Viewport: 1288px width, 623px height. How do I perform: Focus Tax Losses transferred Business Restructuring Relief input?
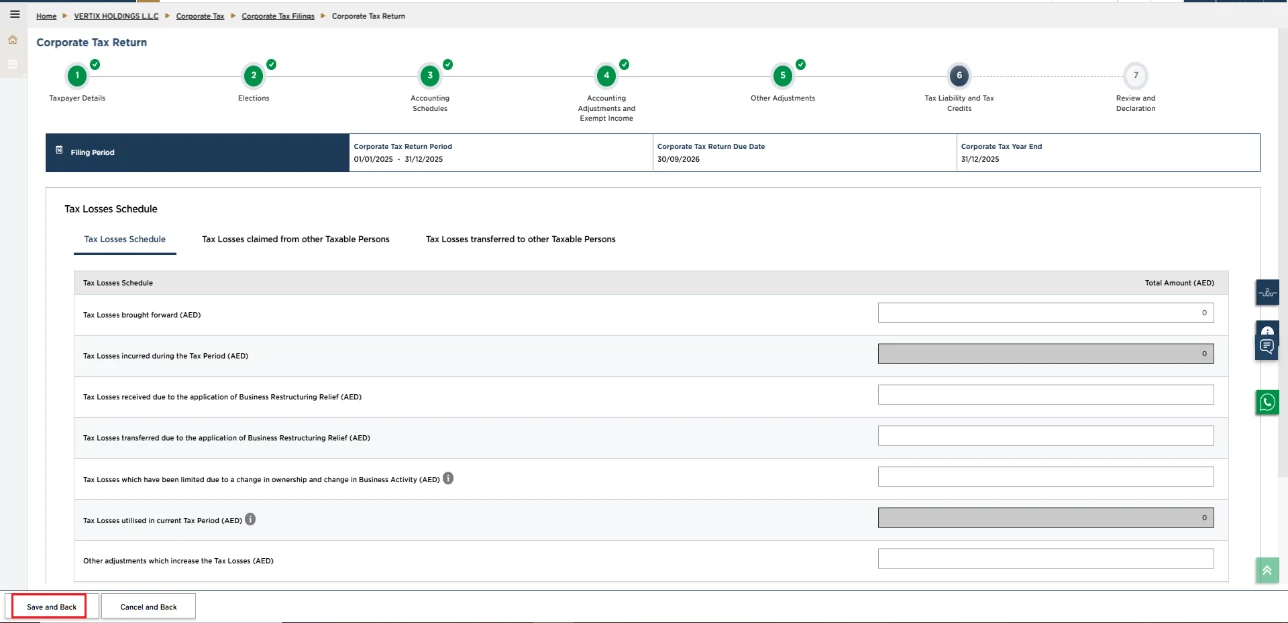point(1045,436)
